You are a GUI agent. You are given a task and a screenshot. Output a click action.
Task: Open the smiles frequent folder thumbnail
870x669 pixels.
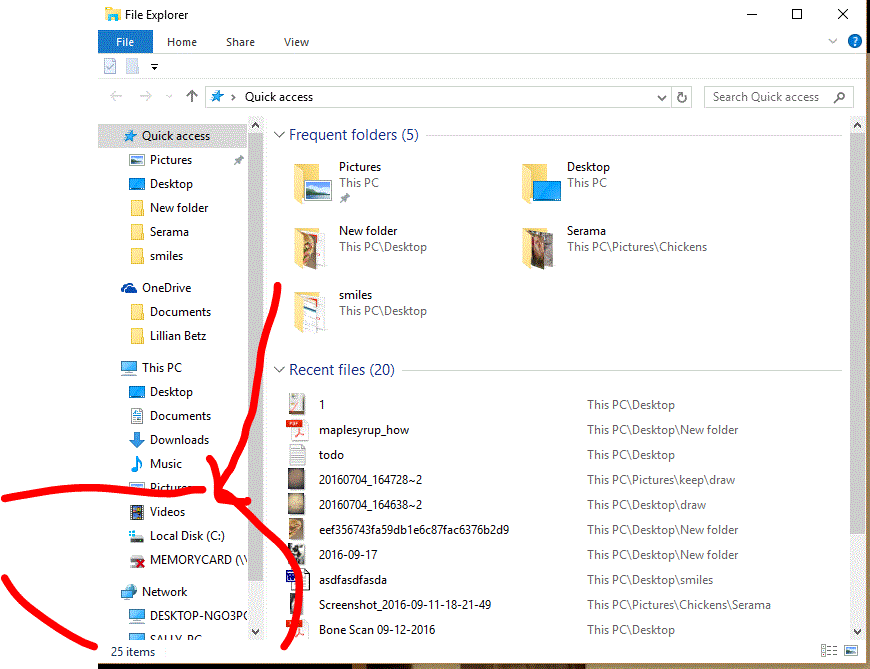[x=311, y=312]
